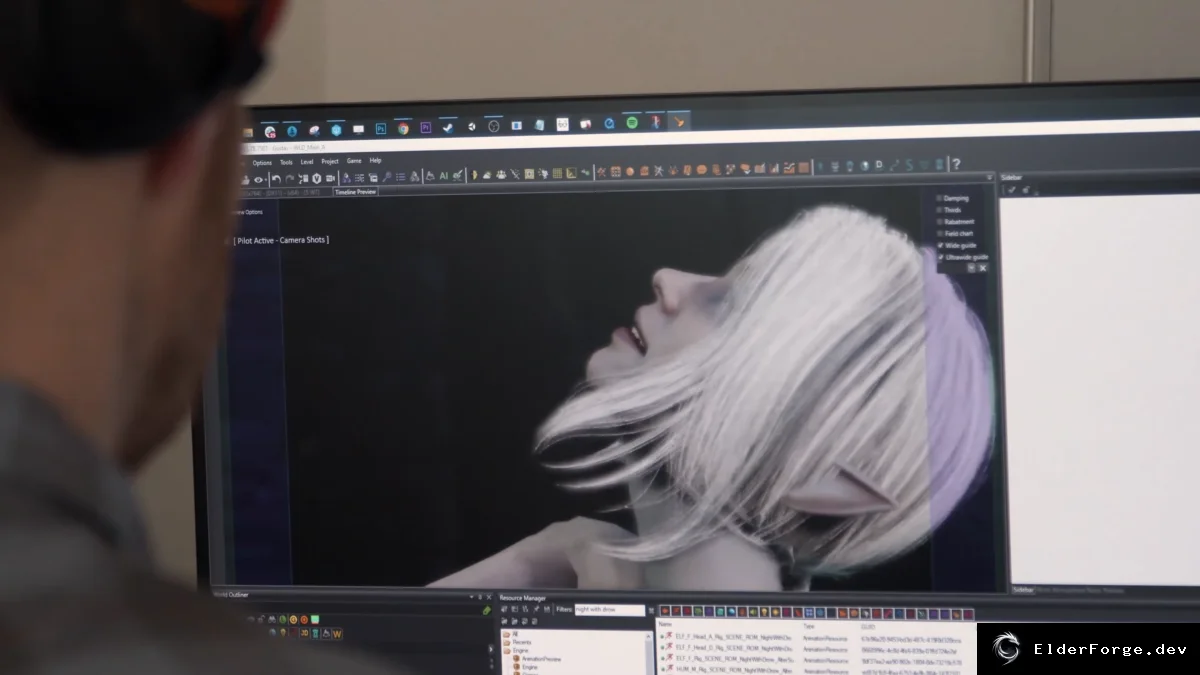This screenshot has width=1200, height=675.
Task: Click the Undo arrow in the toolbar
Action: (x=276, y=179)
